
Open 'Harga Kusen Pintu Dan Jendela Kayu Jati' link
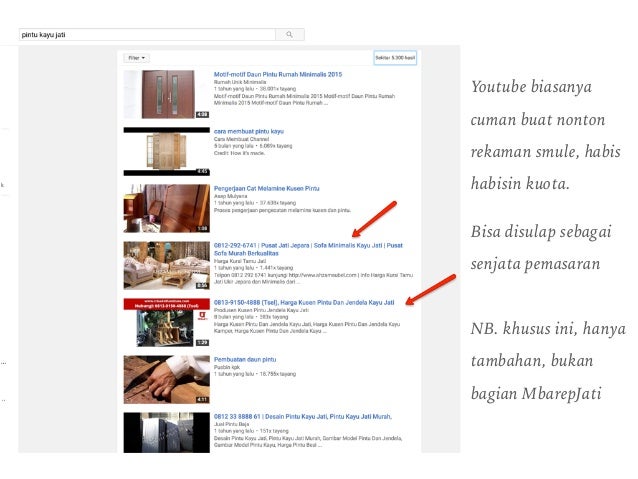(304, 302)
